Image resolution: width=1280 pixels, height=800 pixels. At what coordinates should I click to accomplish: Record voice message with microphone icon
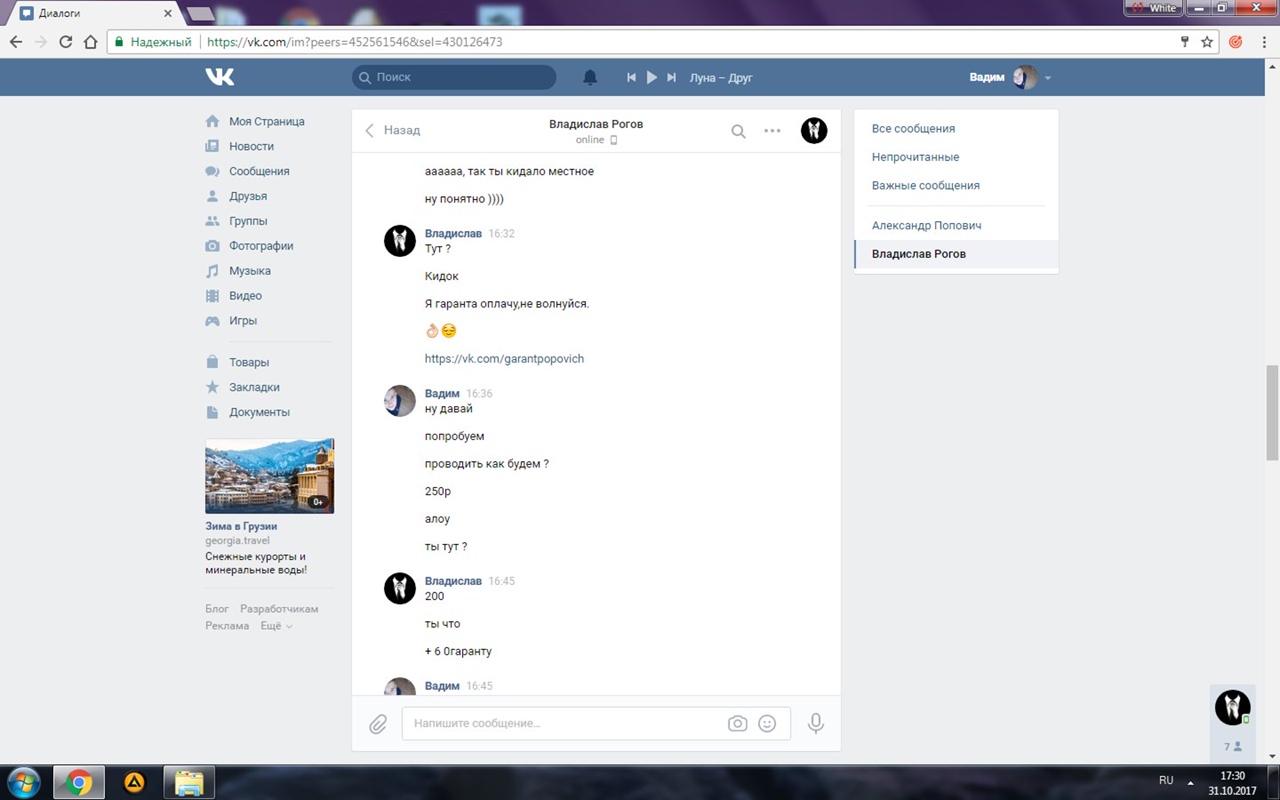pyautogui.click(x=816, y=723)
